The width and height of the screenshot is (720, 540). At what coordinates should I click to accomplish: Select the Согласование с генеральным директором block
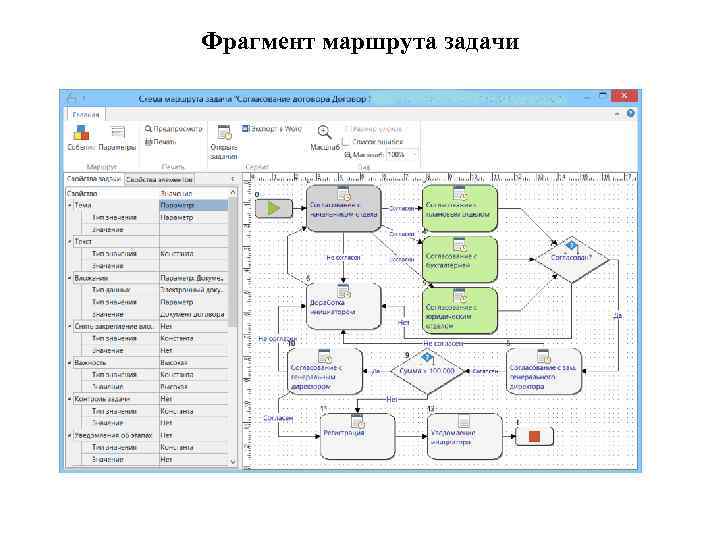[325, 371]
